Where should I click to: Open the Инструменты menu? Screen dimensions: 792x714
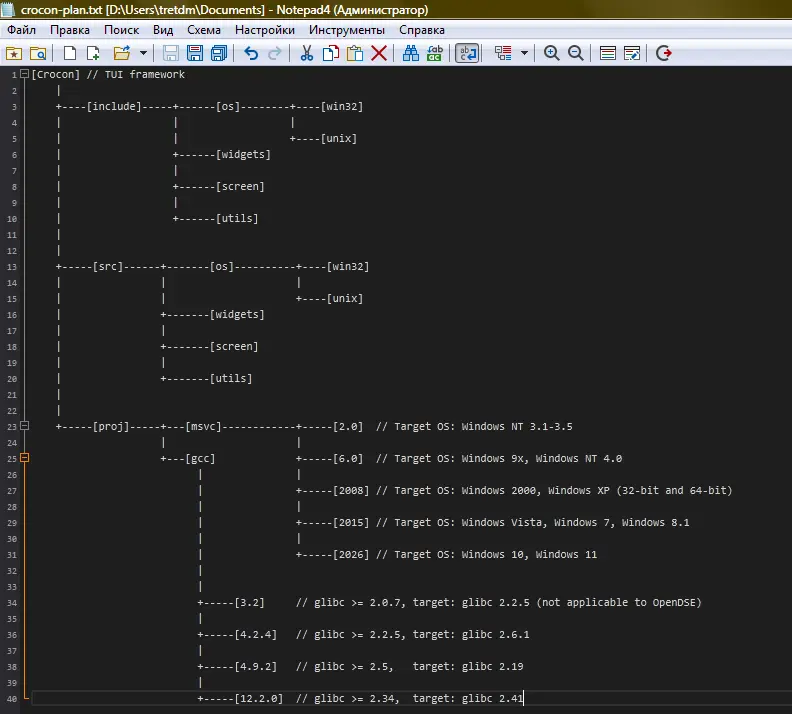point(347,30)
